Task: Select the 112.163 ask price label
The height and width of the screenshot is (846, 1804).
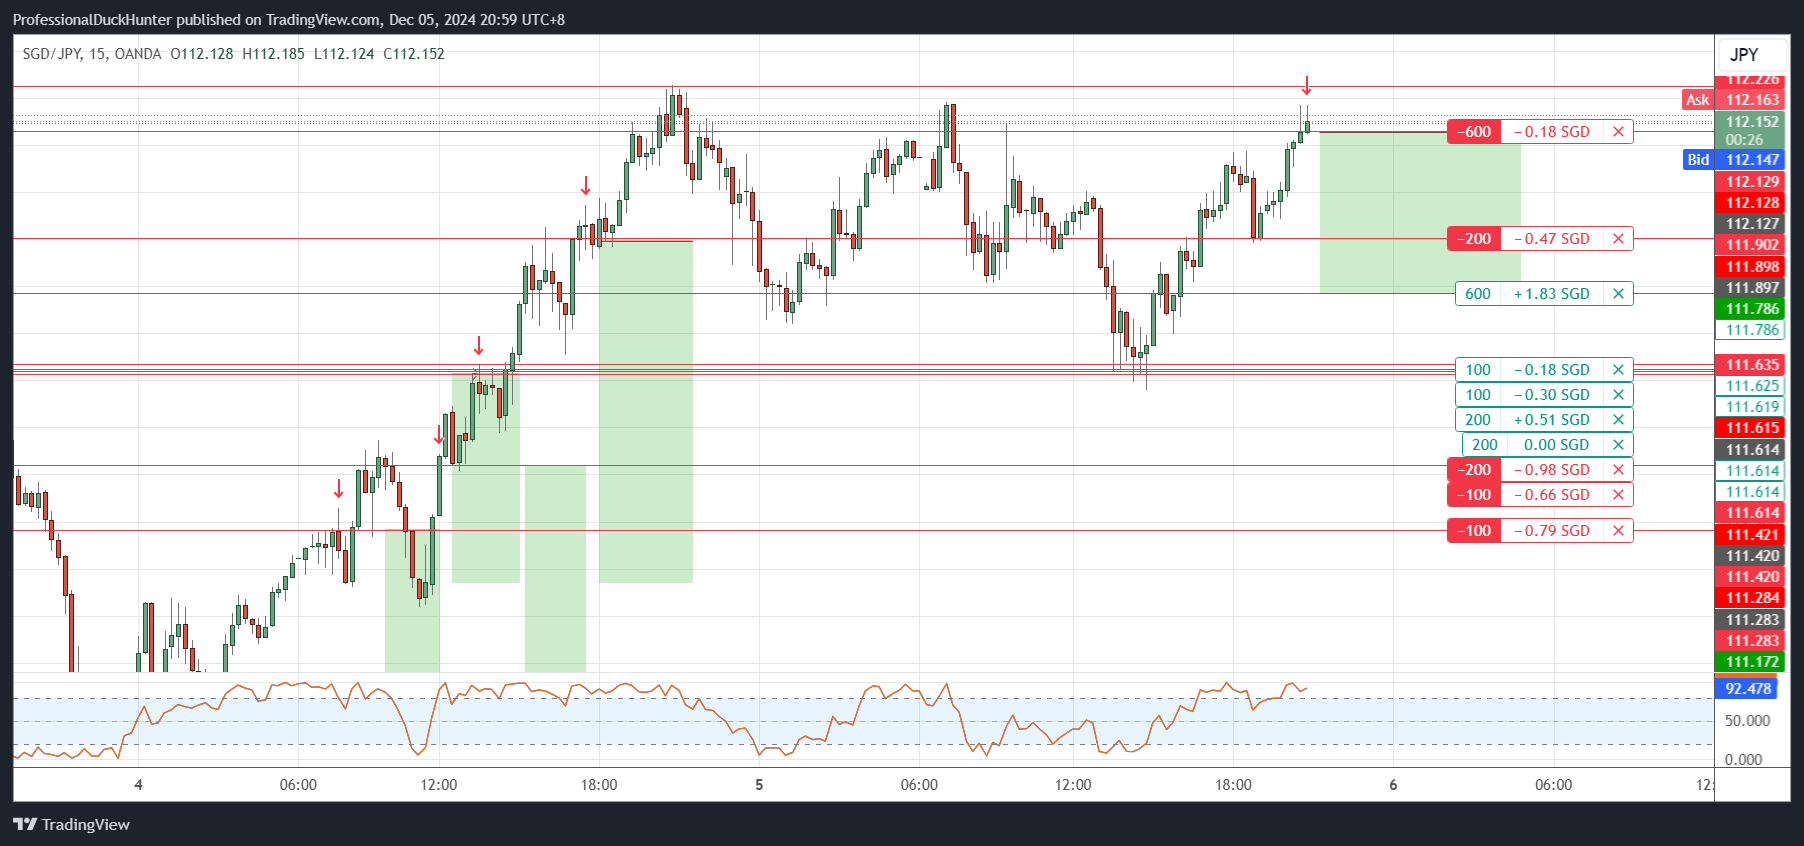Action: tap(1752, 100)
